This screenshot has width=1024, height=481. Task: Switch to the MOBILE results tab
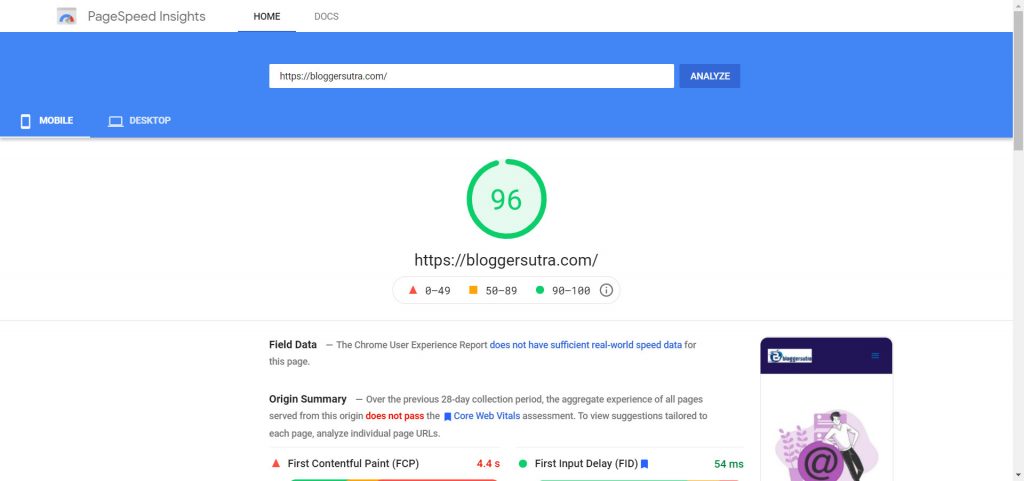pyautogui.click(x=46, y=121)
